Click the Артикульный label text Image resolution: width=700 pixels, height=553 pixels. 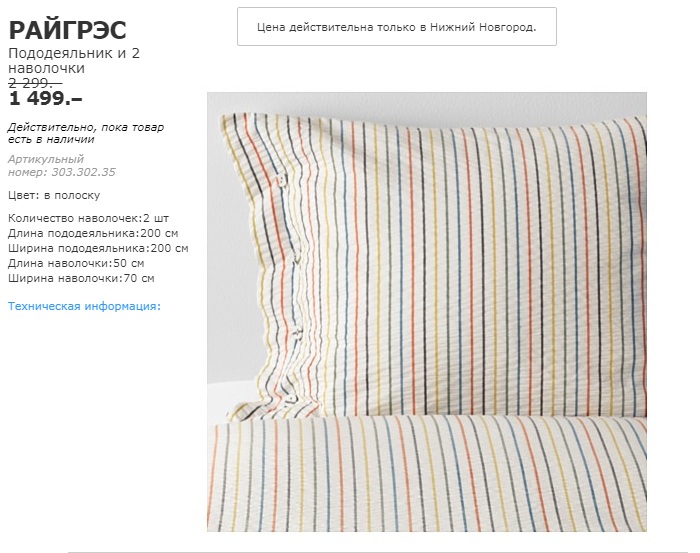click(x=46, y=159)
